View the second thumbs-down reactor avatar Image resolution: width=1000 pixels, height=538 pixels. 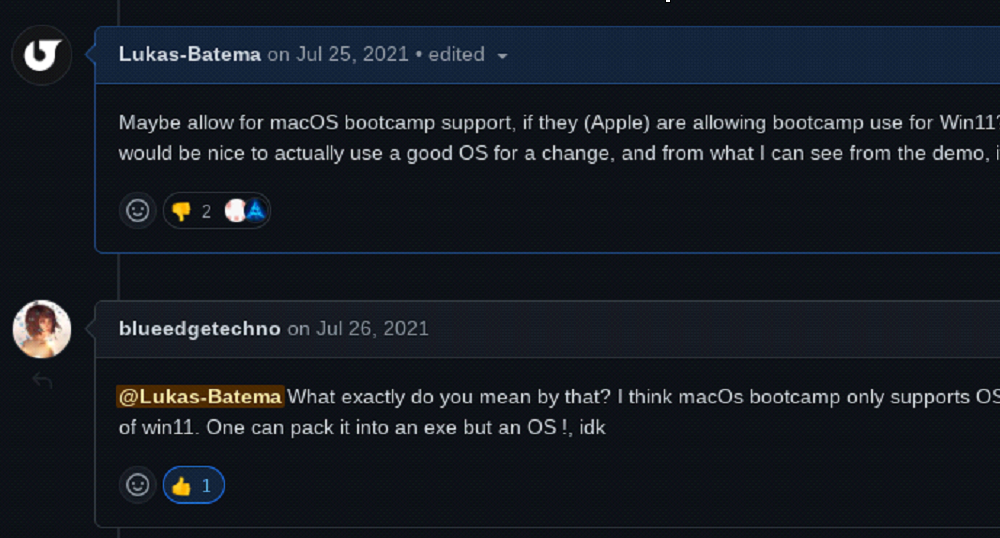(254, 211)
